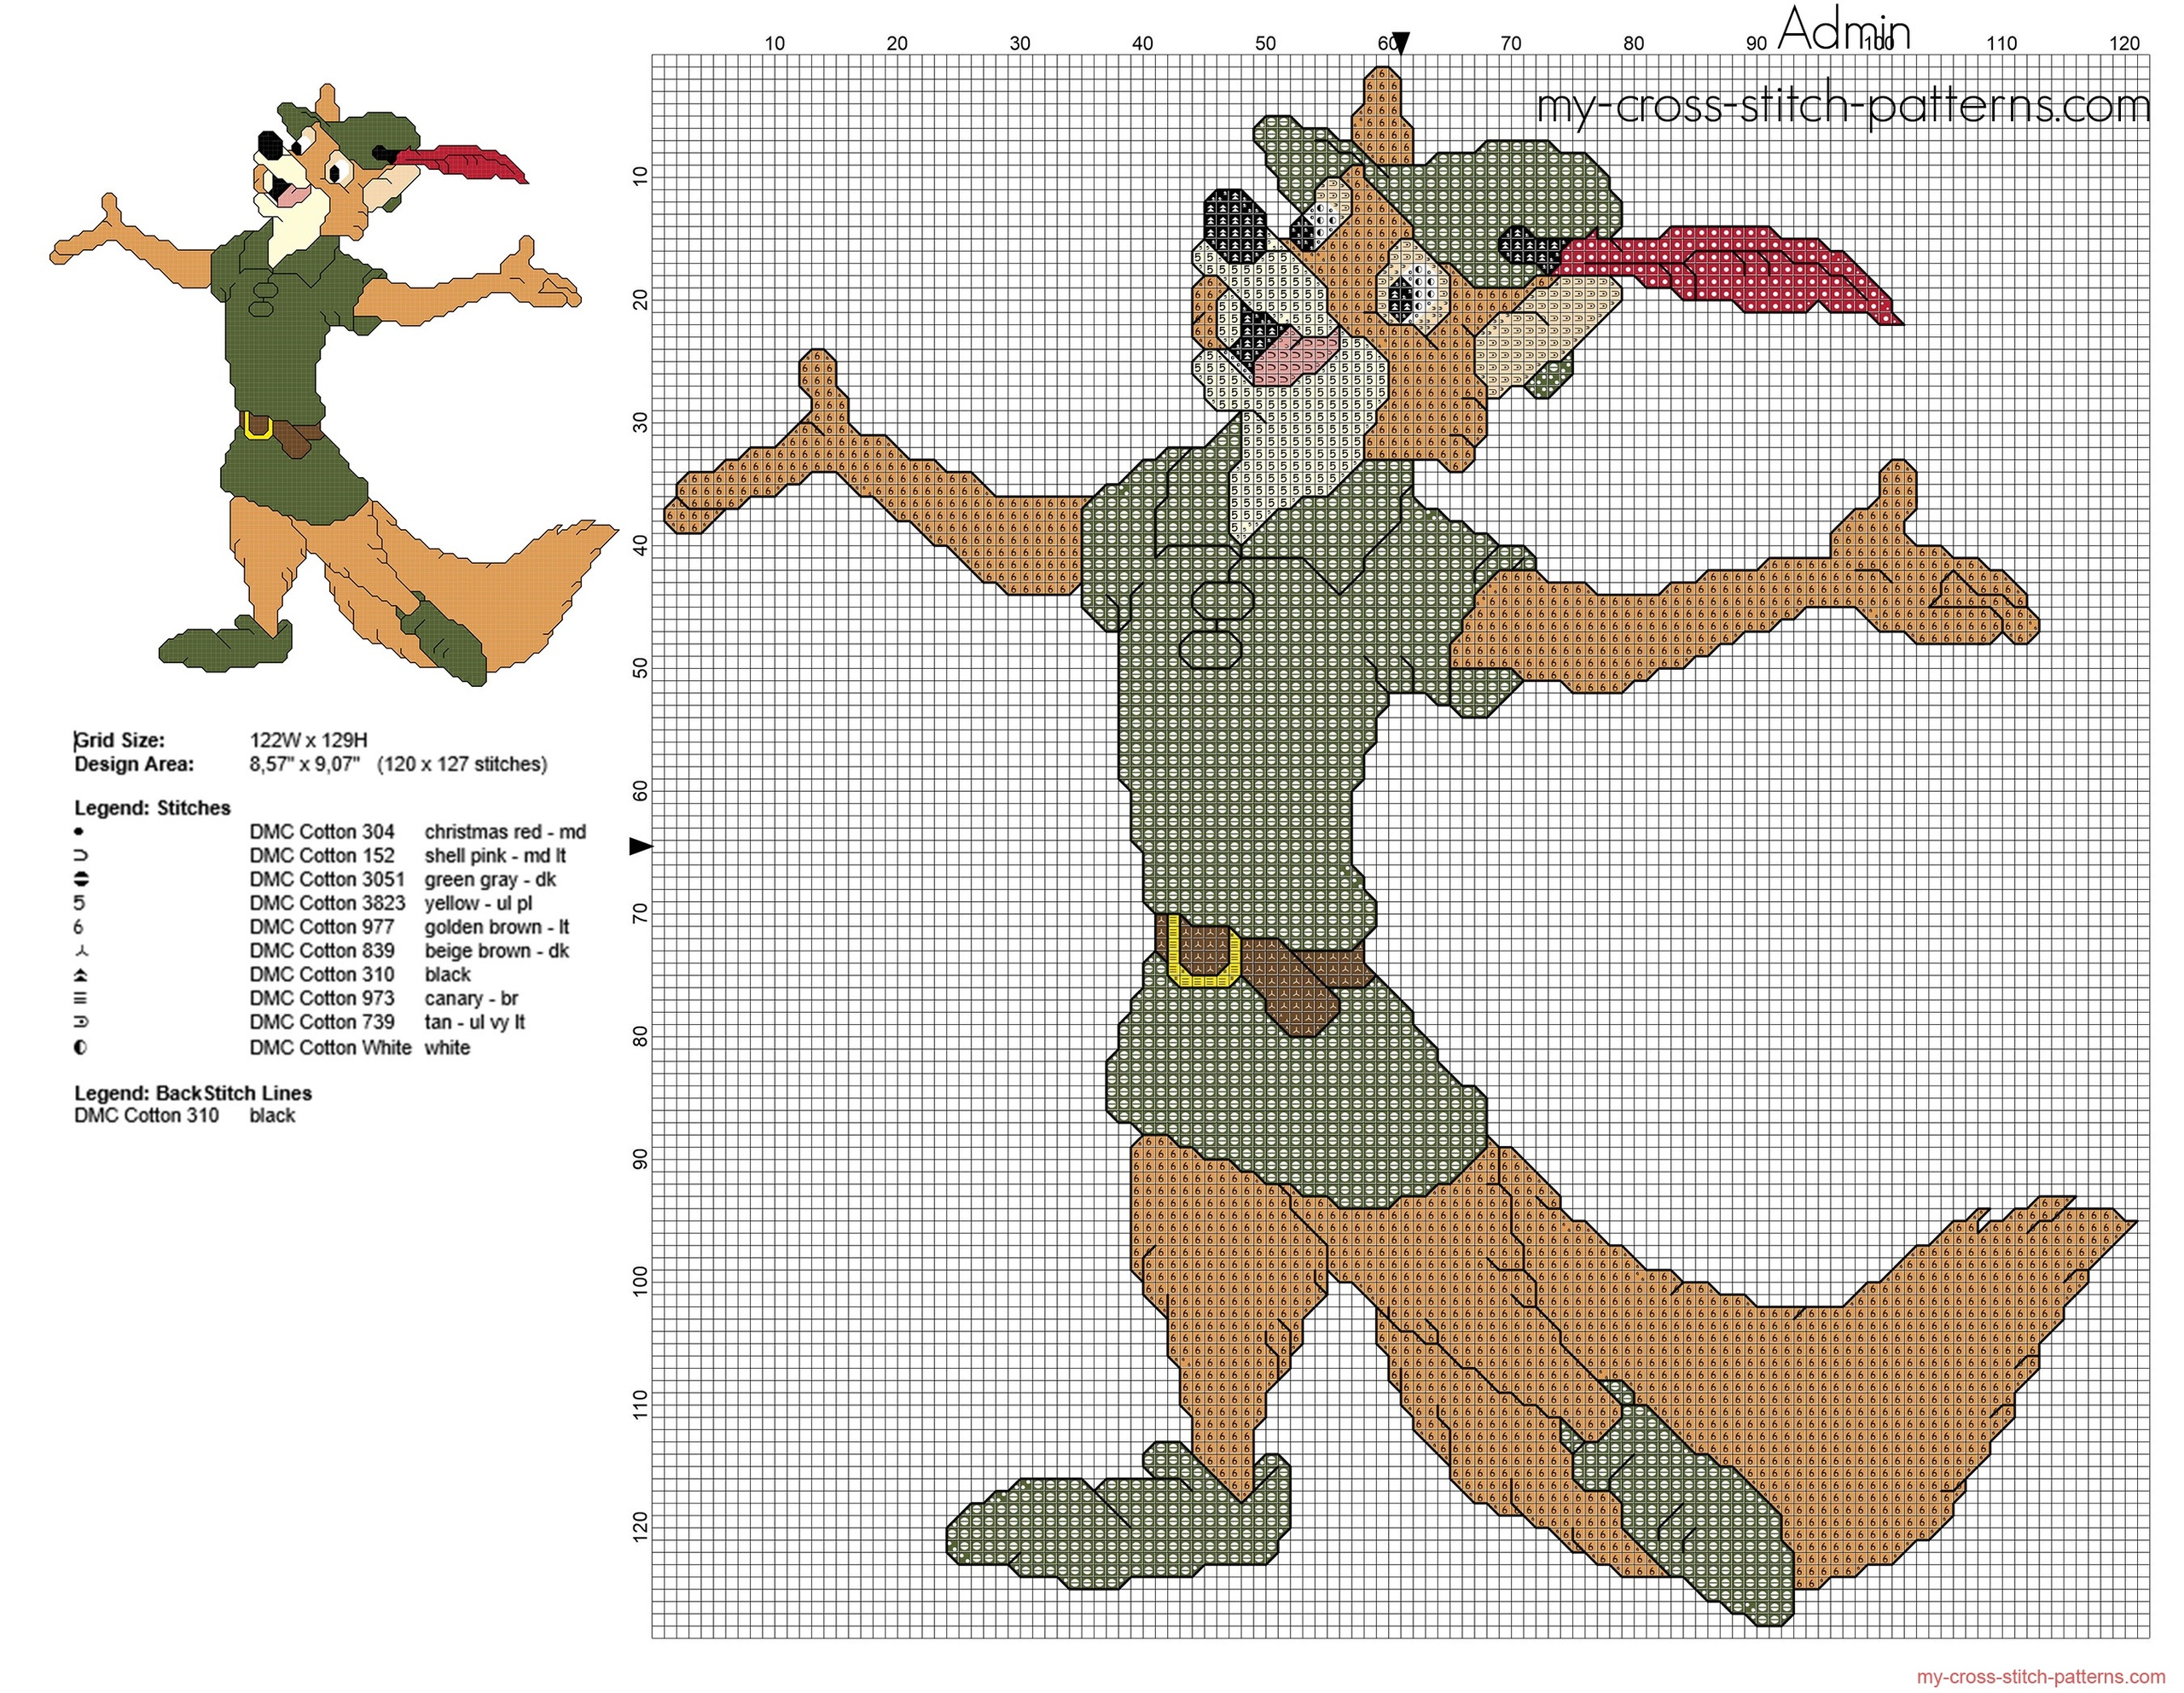Click 'DMC Cotton White' text

coord(330,1048)
